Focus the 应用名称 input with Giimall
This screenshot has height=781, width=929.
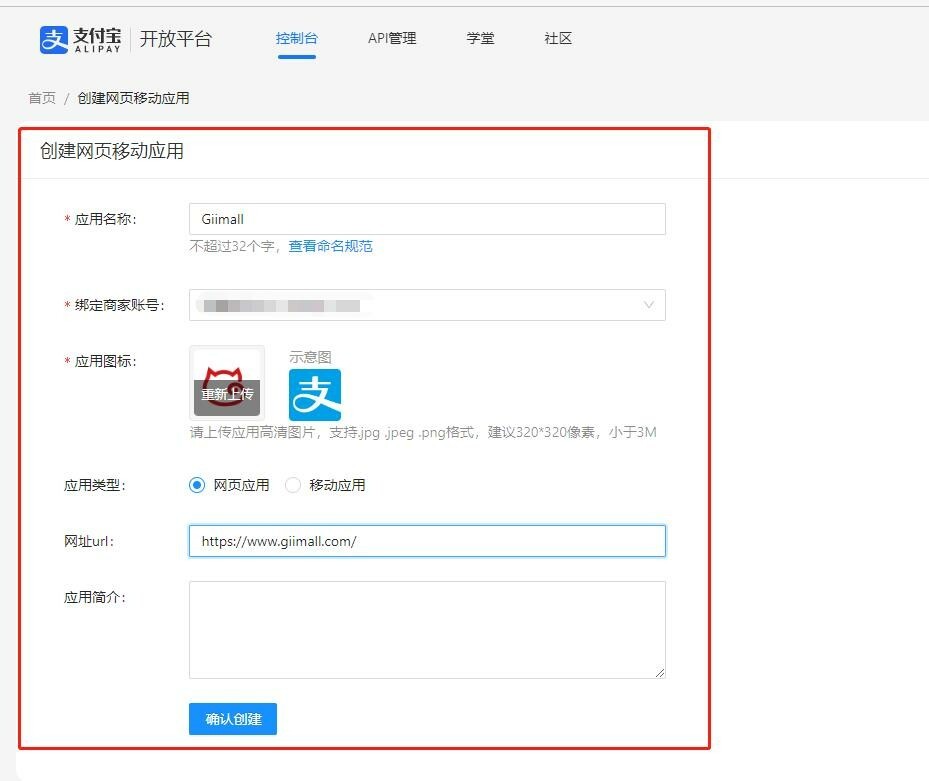[427, 219]
